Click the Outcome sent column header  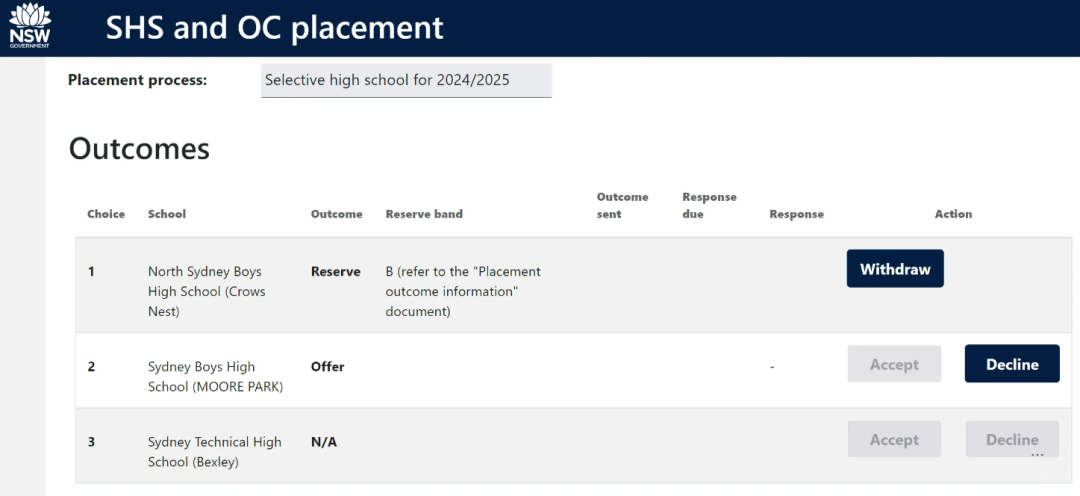622,205
